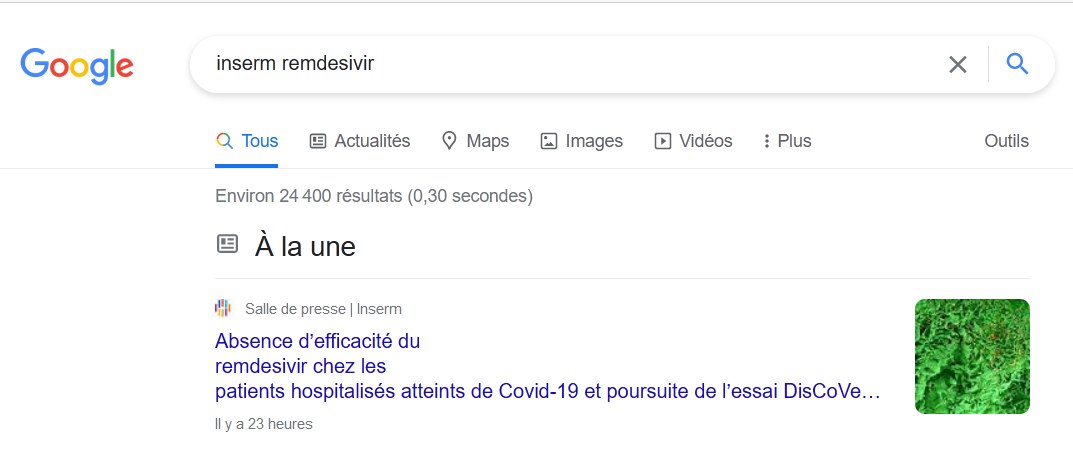
Task: Click the blue magnifier search icon
Action: coord(1018,64)
